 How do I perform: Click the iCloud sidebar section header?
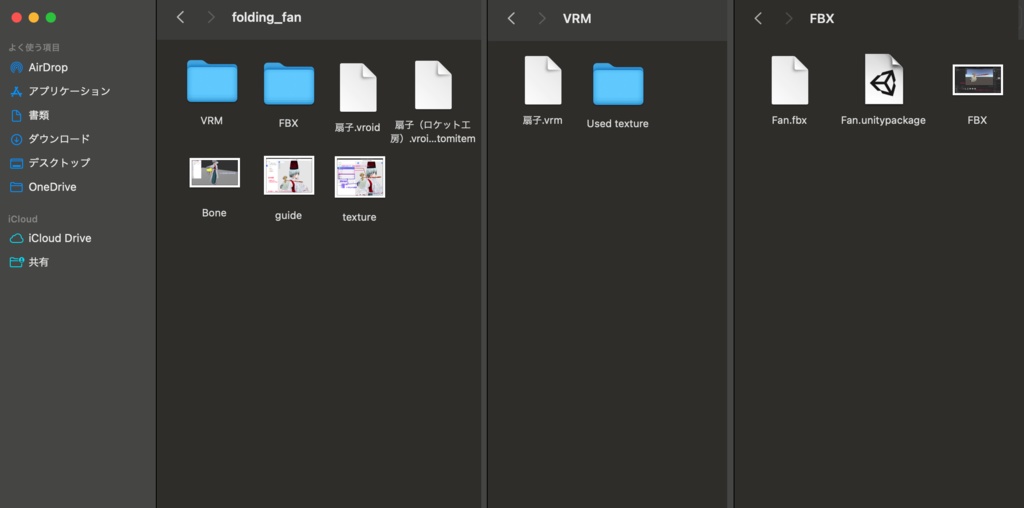coord(22,219)
